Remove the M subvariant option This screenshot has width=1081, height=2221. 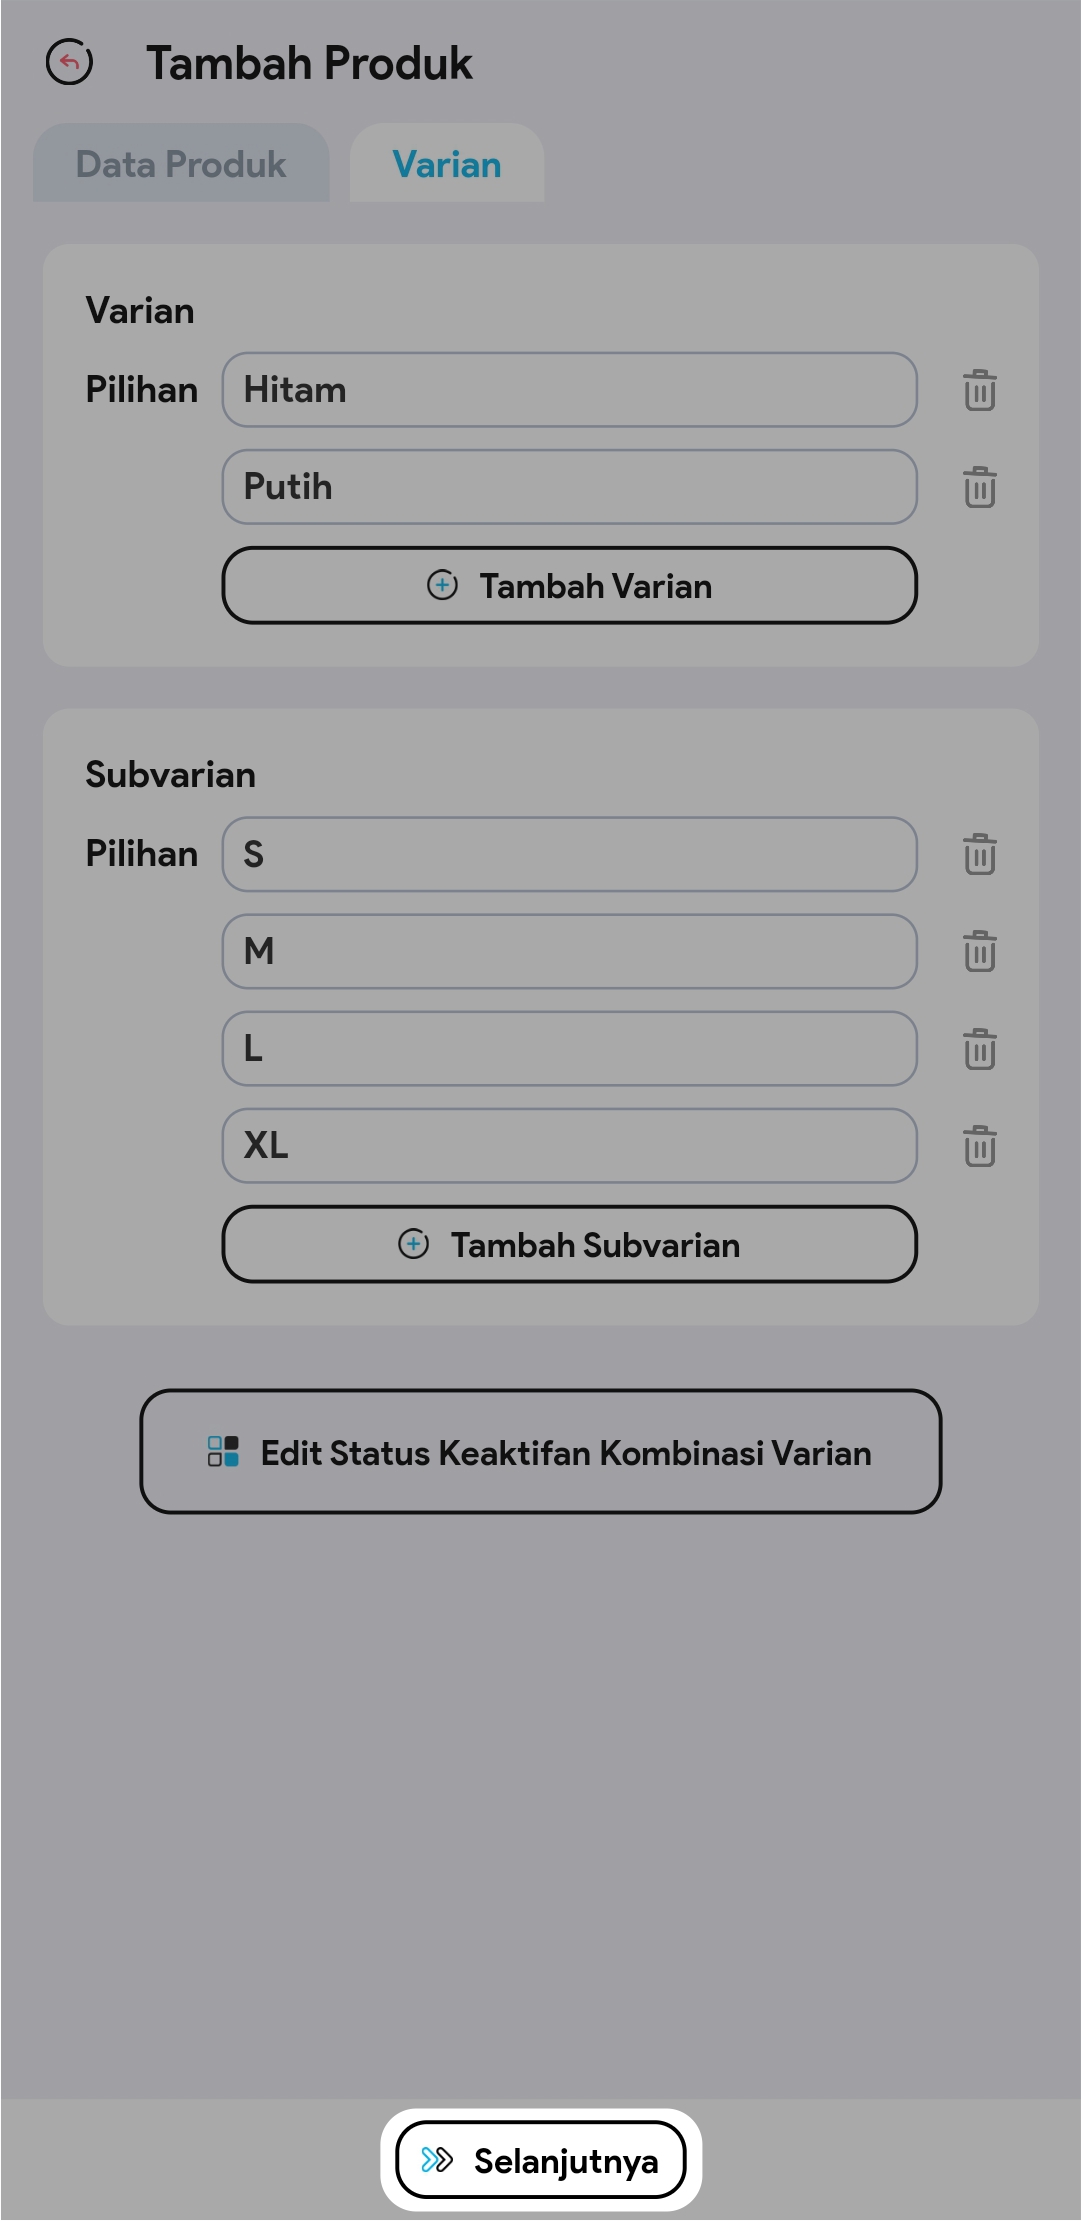[x=979, y=951]
